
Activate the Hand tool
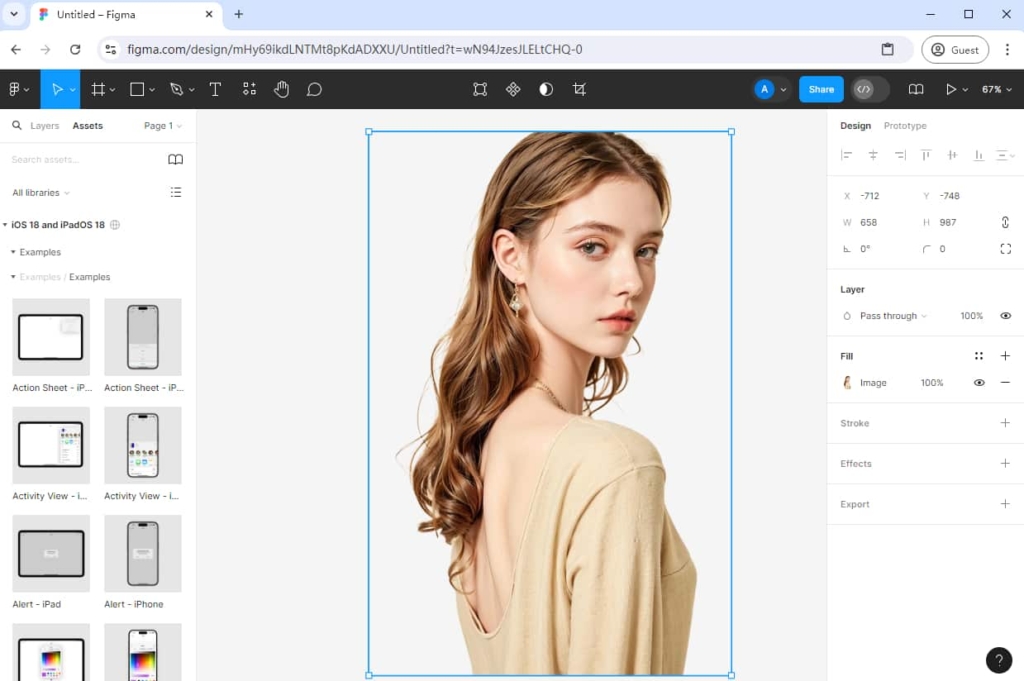click(281, 89)
